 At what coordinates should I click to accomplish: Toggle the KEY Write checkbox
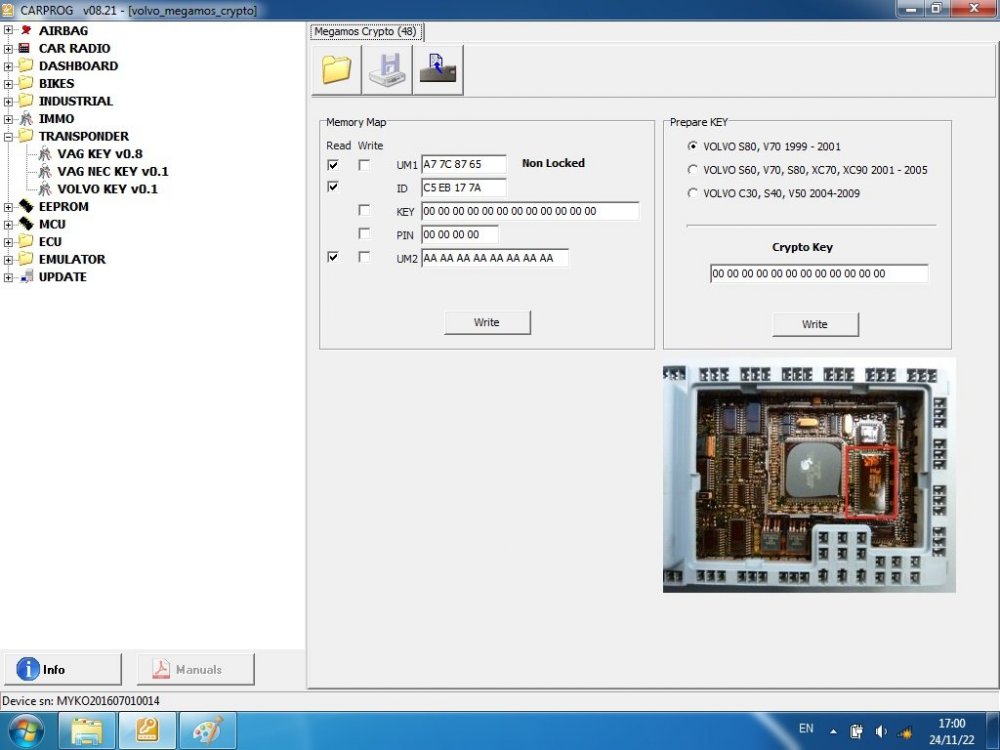click(x=364, y=210)
